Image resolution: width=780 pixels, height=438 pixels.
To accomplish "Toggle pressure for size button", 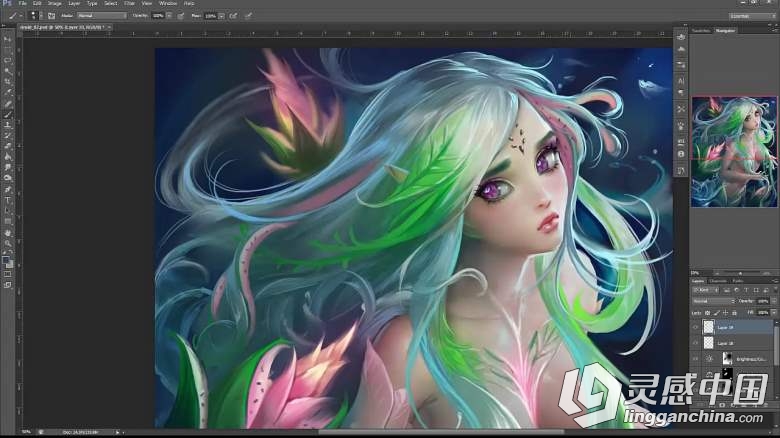I will [248, 16].
